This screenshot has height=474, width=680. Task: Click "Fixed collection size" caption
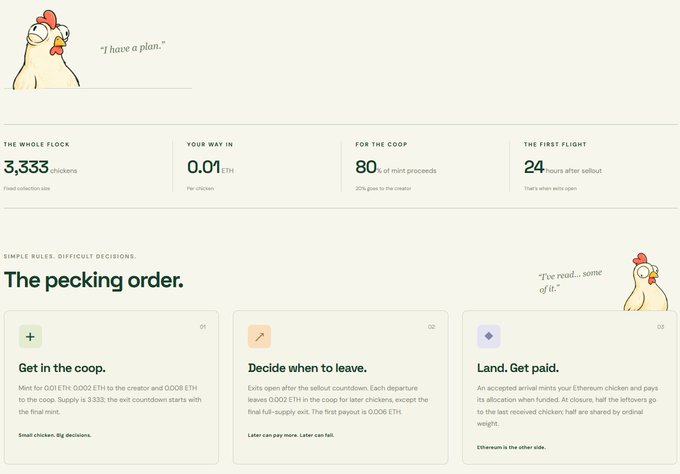[27, 189]
